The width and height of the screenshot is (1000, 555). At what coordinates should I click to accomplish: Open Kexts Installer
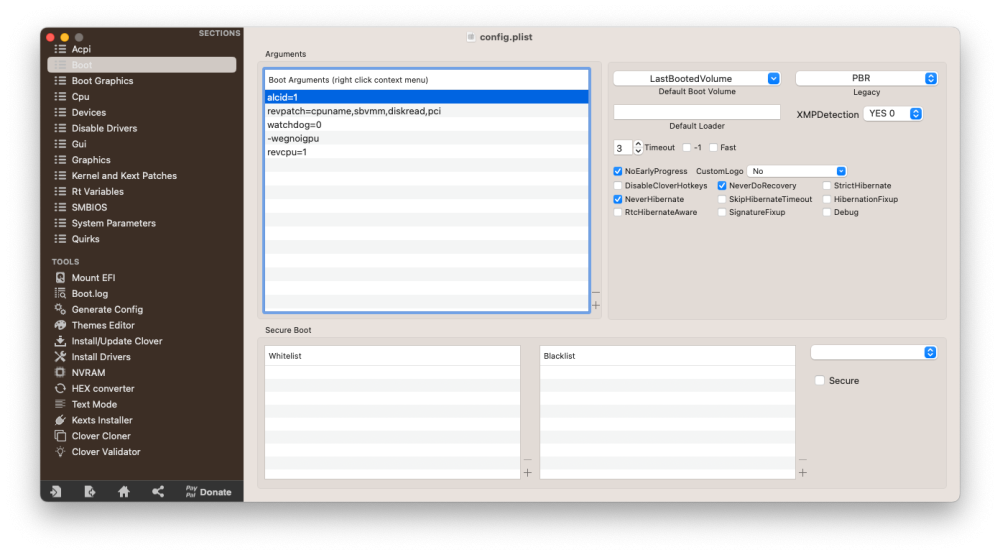pos(102,420)
